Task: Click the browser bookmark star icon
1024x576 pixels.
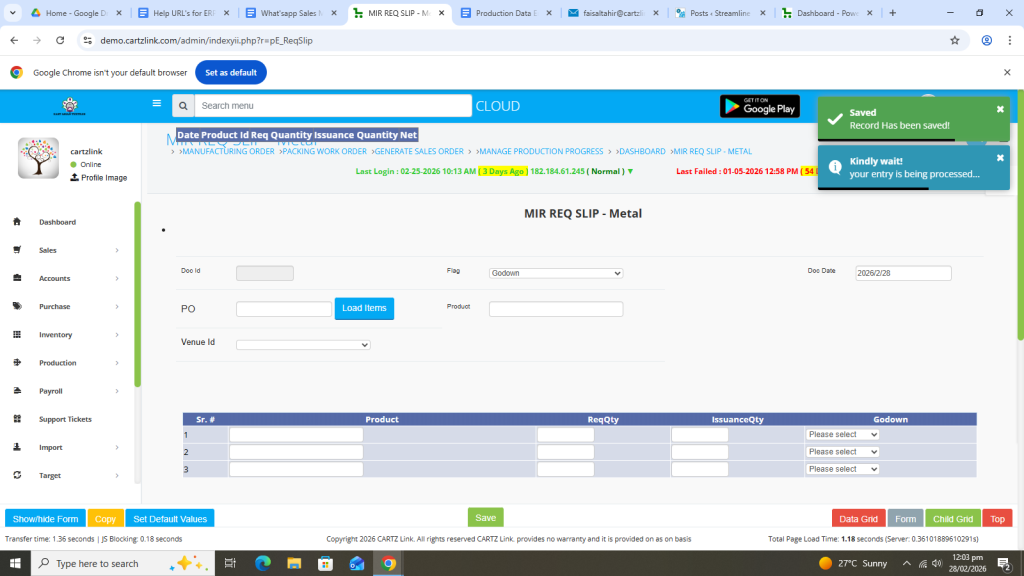Action: point(954,40)
